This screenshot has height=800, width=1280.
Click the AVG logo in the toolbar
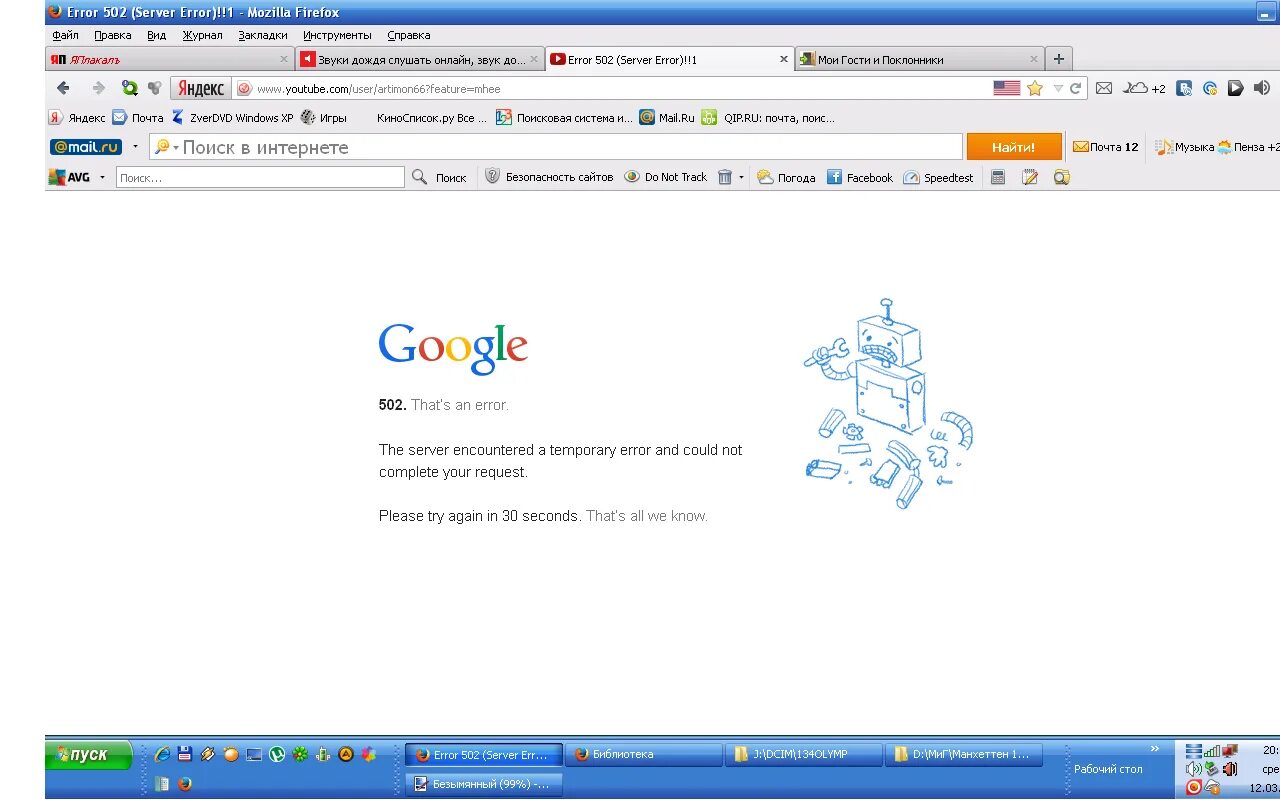(70, 177)
